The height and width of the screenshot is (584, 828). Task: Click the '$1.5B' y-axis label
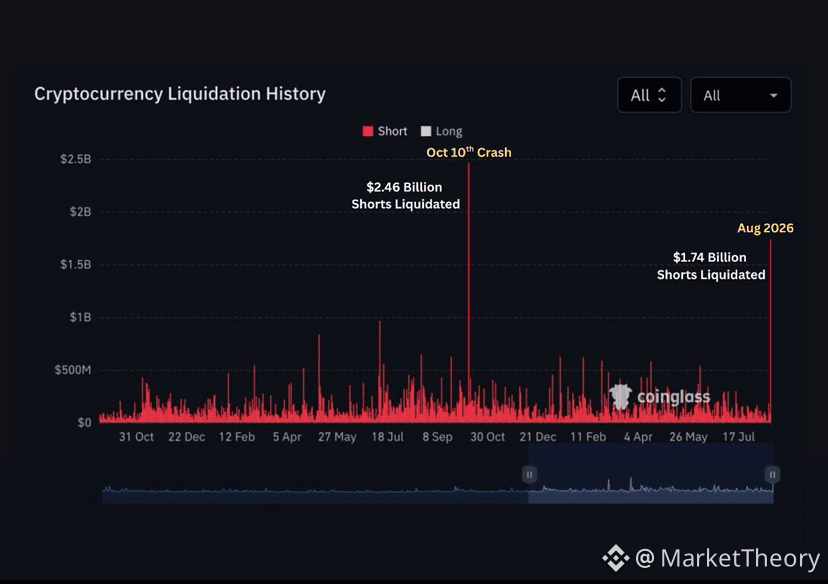(76, 265)
